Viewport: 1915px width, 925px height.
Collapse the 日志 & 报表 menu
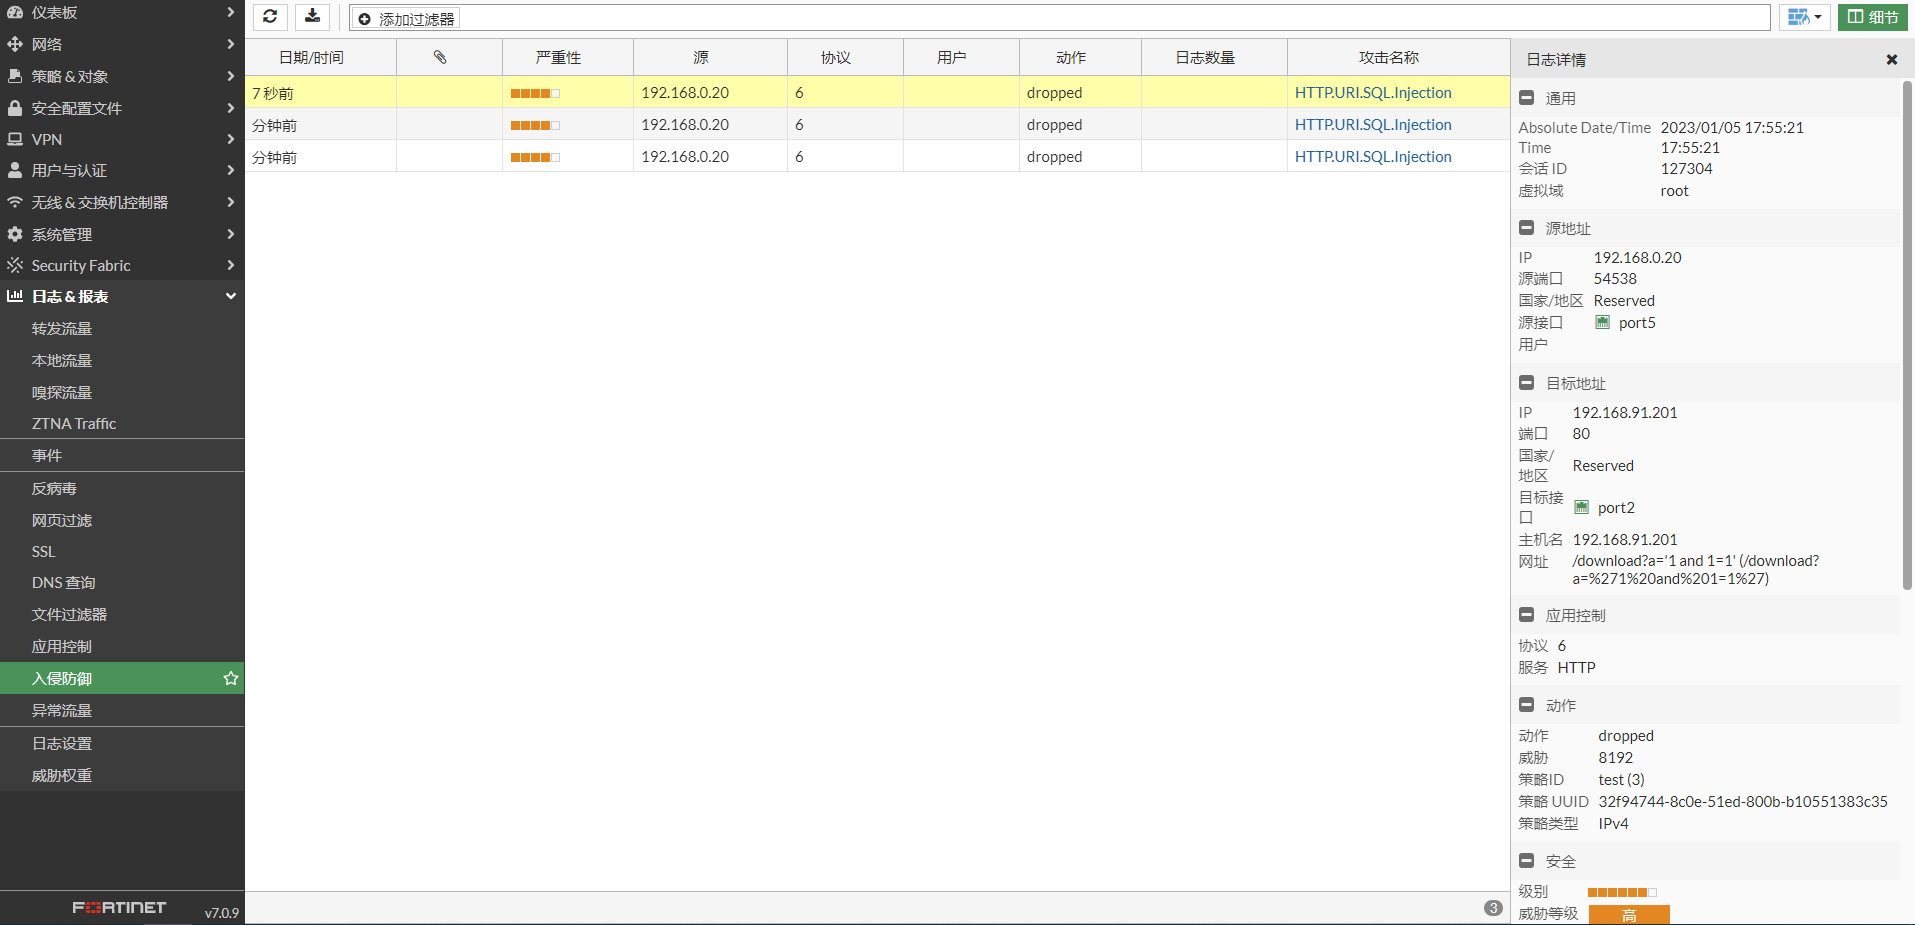click(231, 296)
